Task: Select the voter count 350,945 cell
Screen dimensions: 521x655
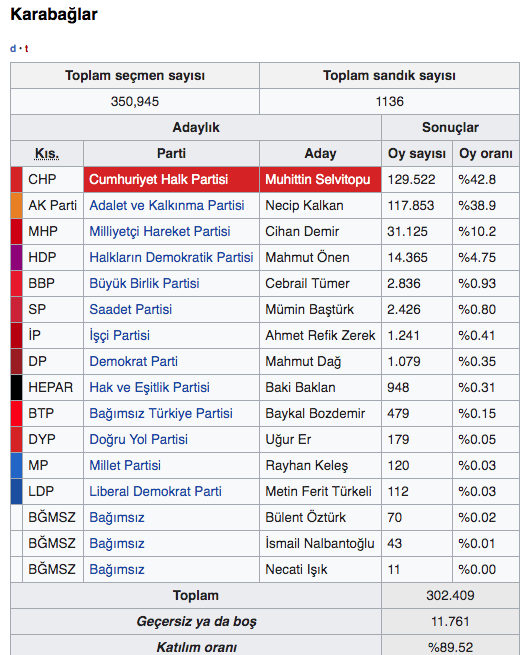Action: coord(135,102)
